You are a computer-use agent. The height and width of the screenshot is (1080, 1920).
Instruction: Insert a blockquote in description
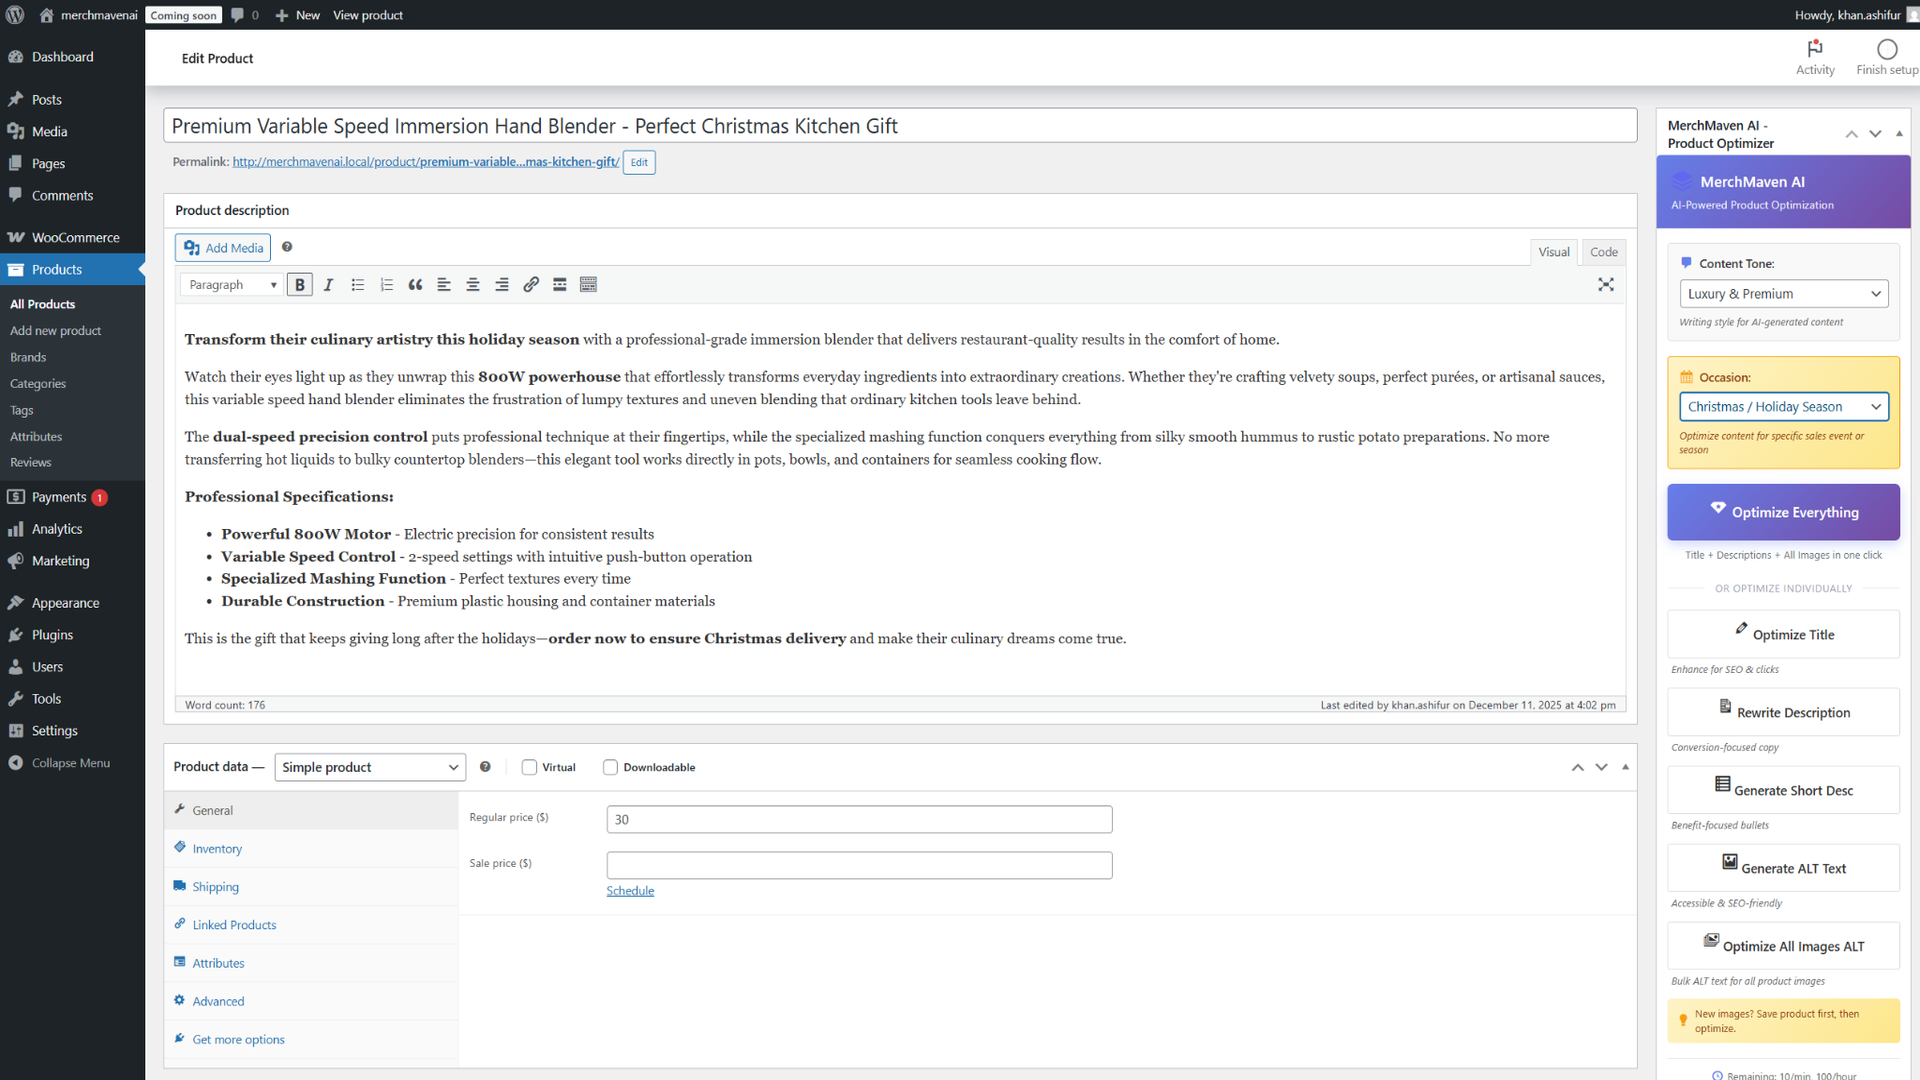point(415,285)
